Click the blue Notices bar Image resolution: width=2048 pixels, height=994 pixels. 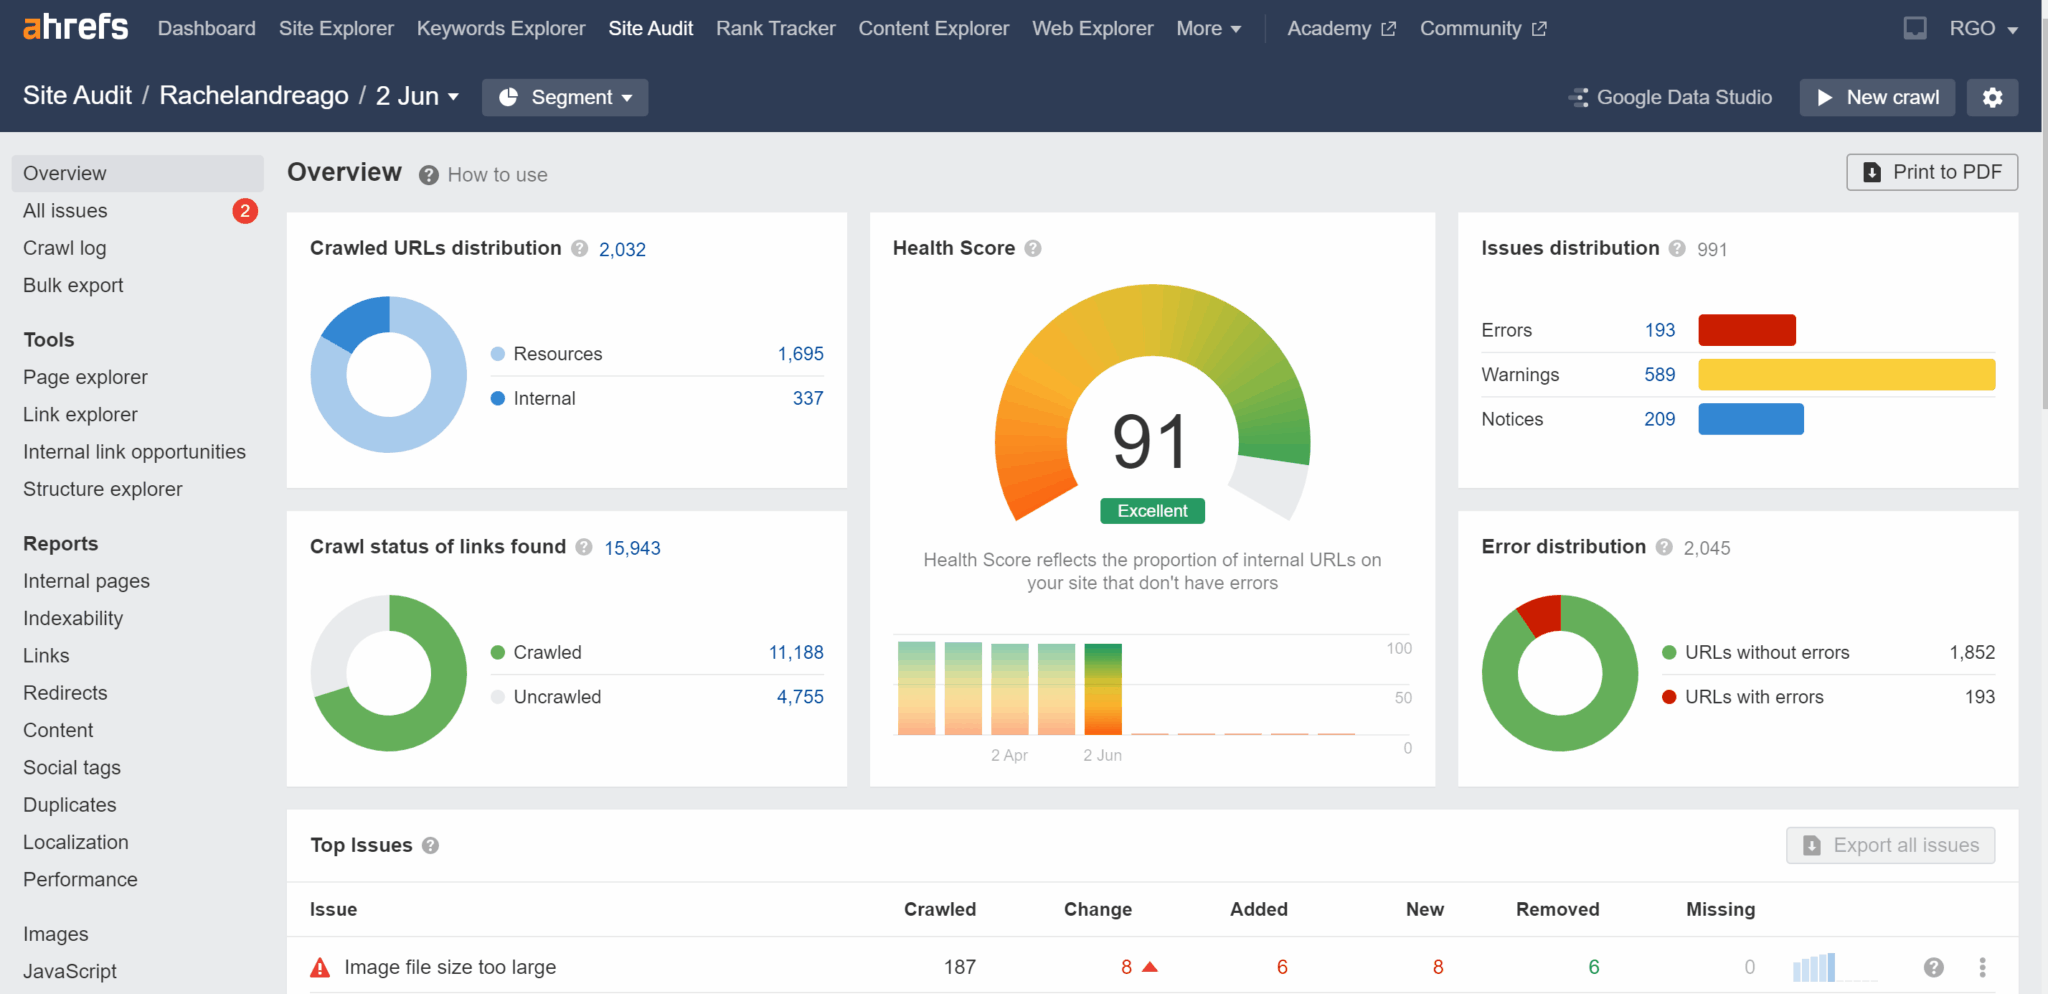[x=1751, y=419]
